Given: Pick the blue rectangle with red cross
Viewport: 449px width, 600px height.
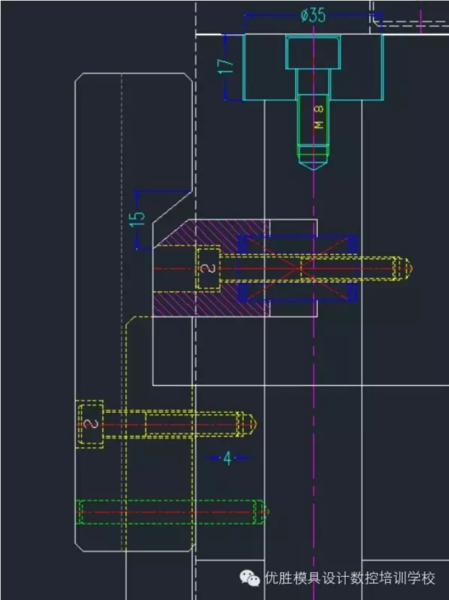Looking at the screenshot, I should pos(298,269).
